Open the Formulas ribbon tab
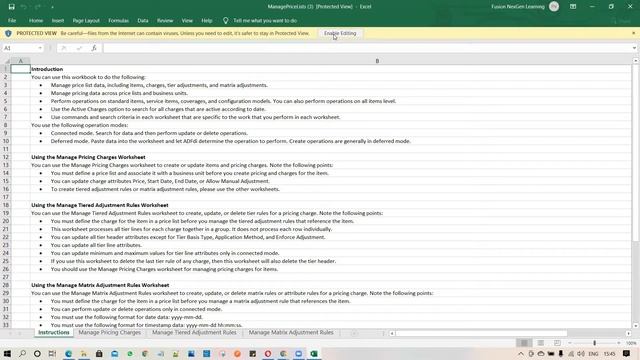Image resolution: width=640 pixels, height=360 pixels. [x=118, y=20]
